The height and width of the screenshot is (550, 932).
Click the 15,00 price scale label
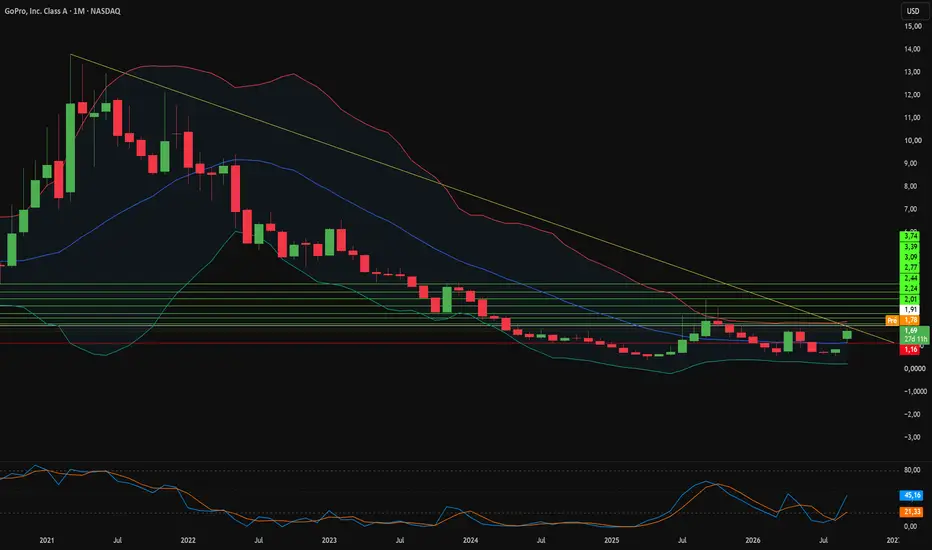[912, 26]
